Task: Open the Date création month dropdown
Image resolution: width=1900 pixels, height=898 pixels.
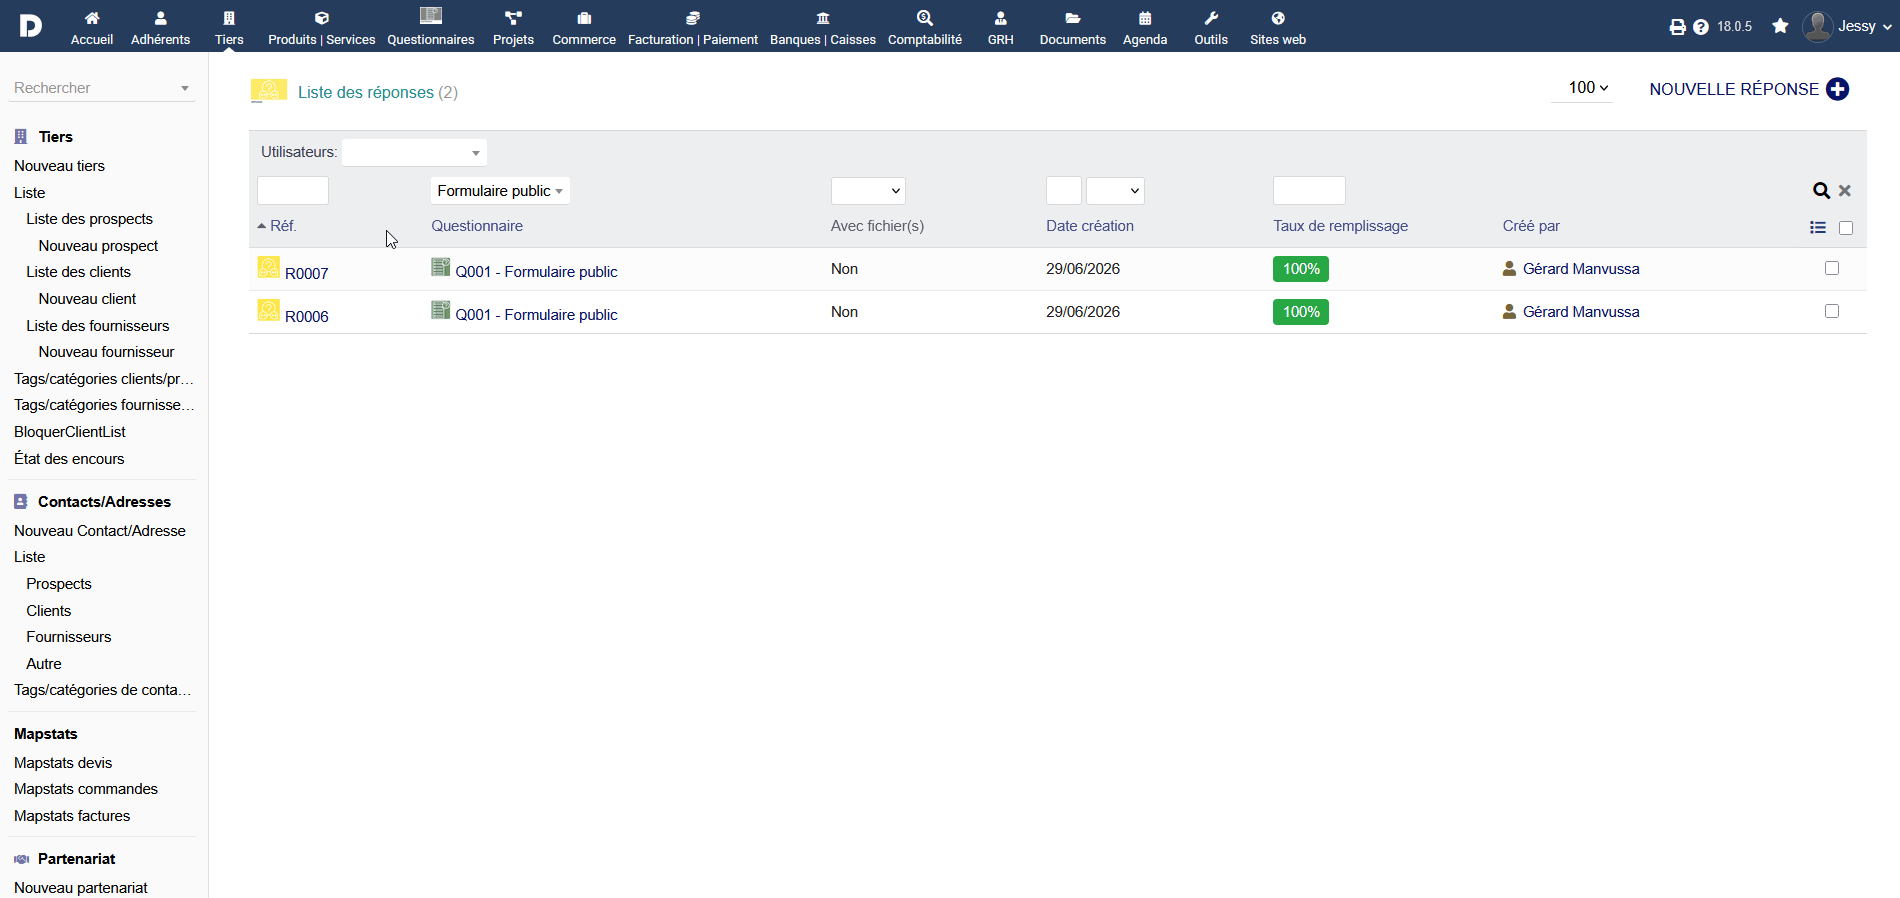Action: tap(1115, 191)
